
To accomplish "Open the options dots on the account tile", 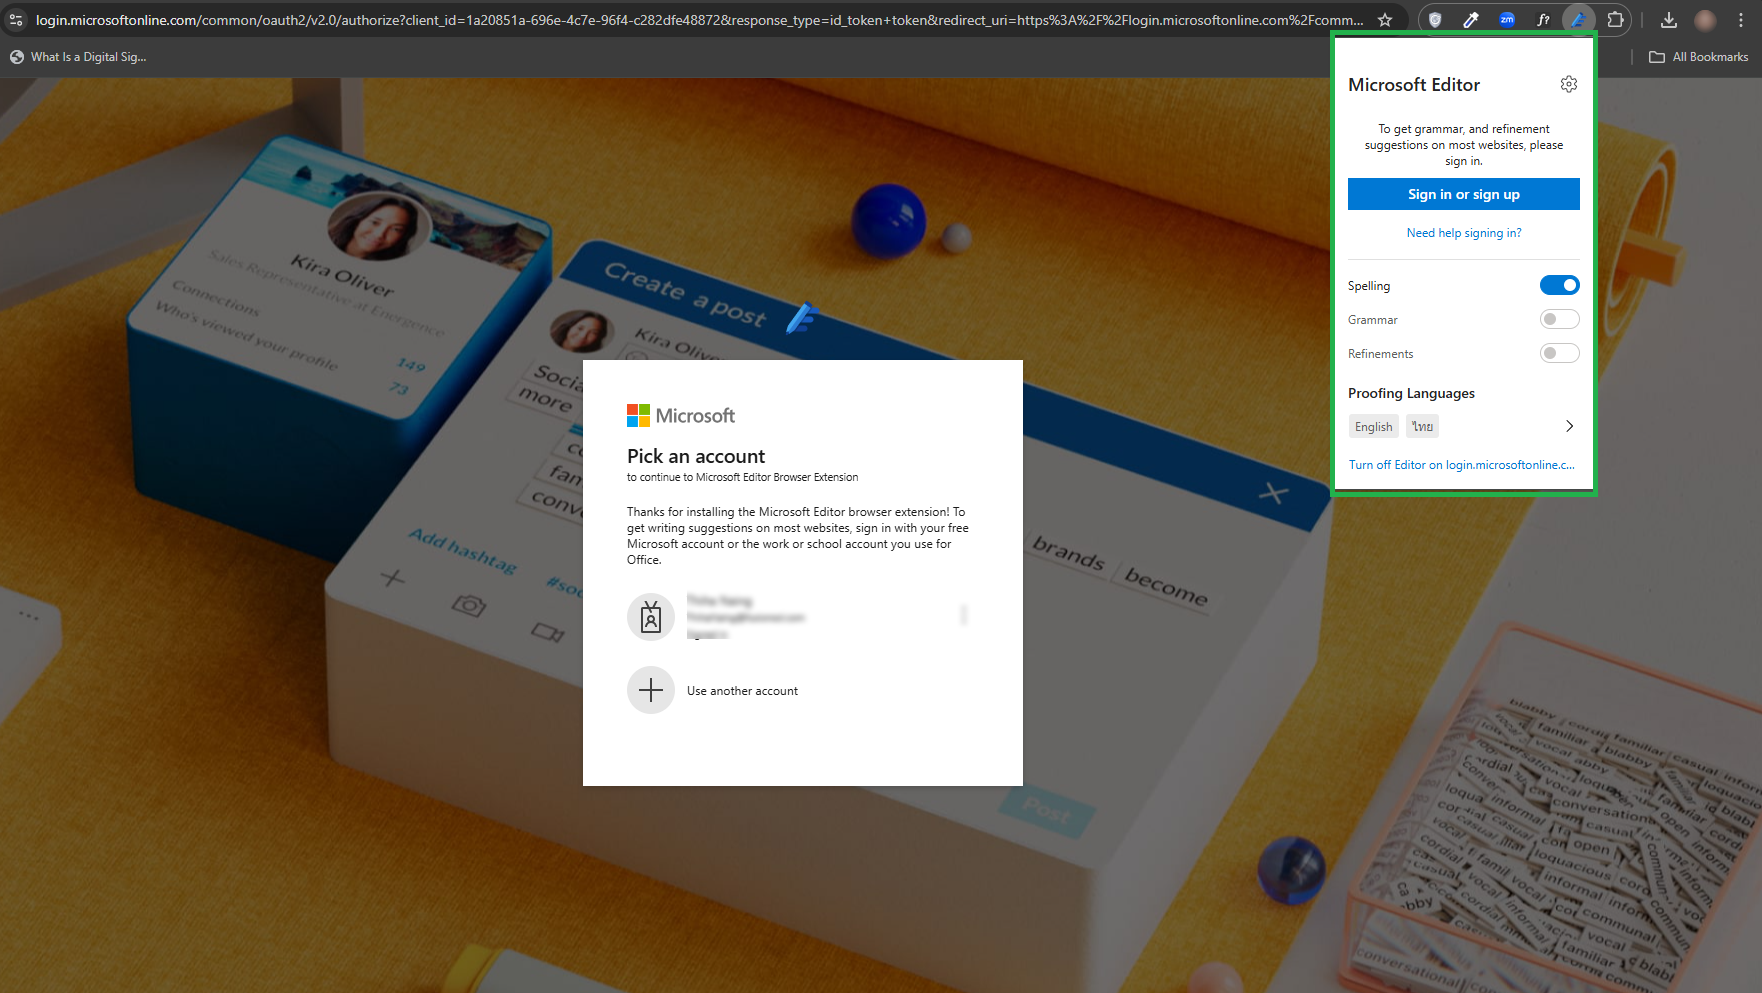I will click(x=964, y=615).
